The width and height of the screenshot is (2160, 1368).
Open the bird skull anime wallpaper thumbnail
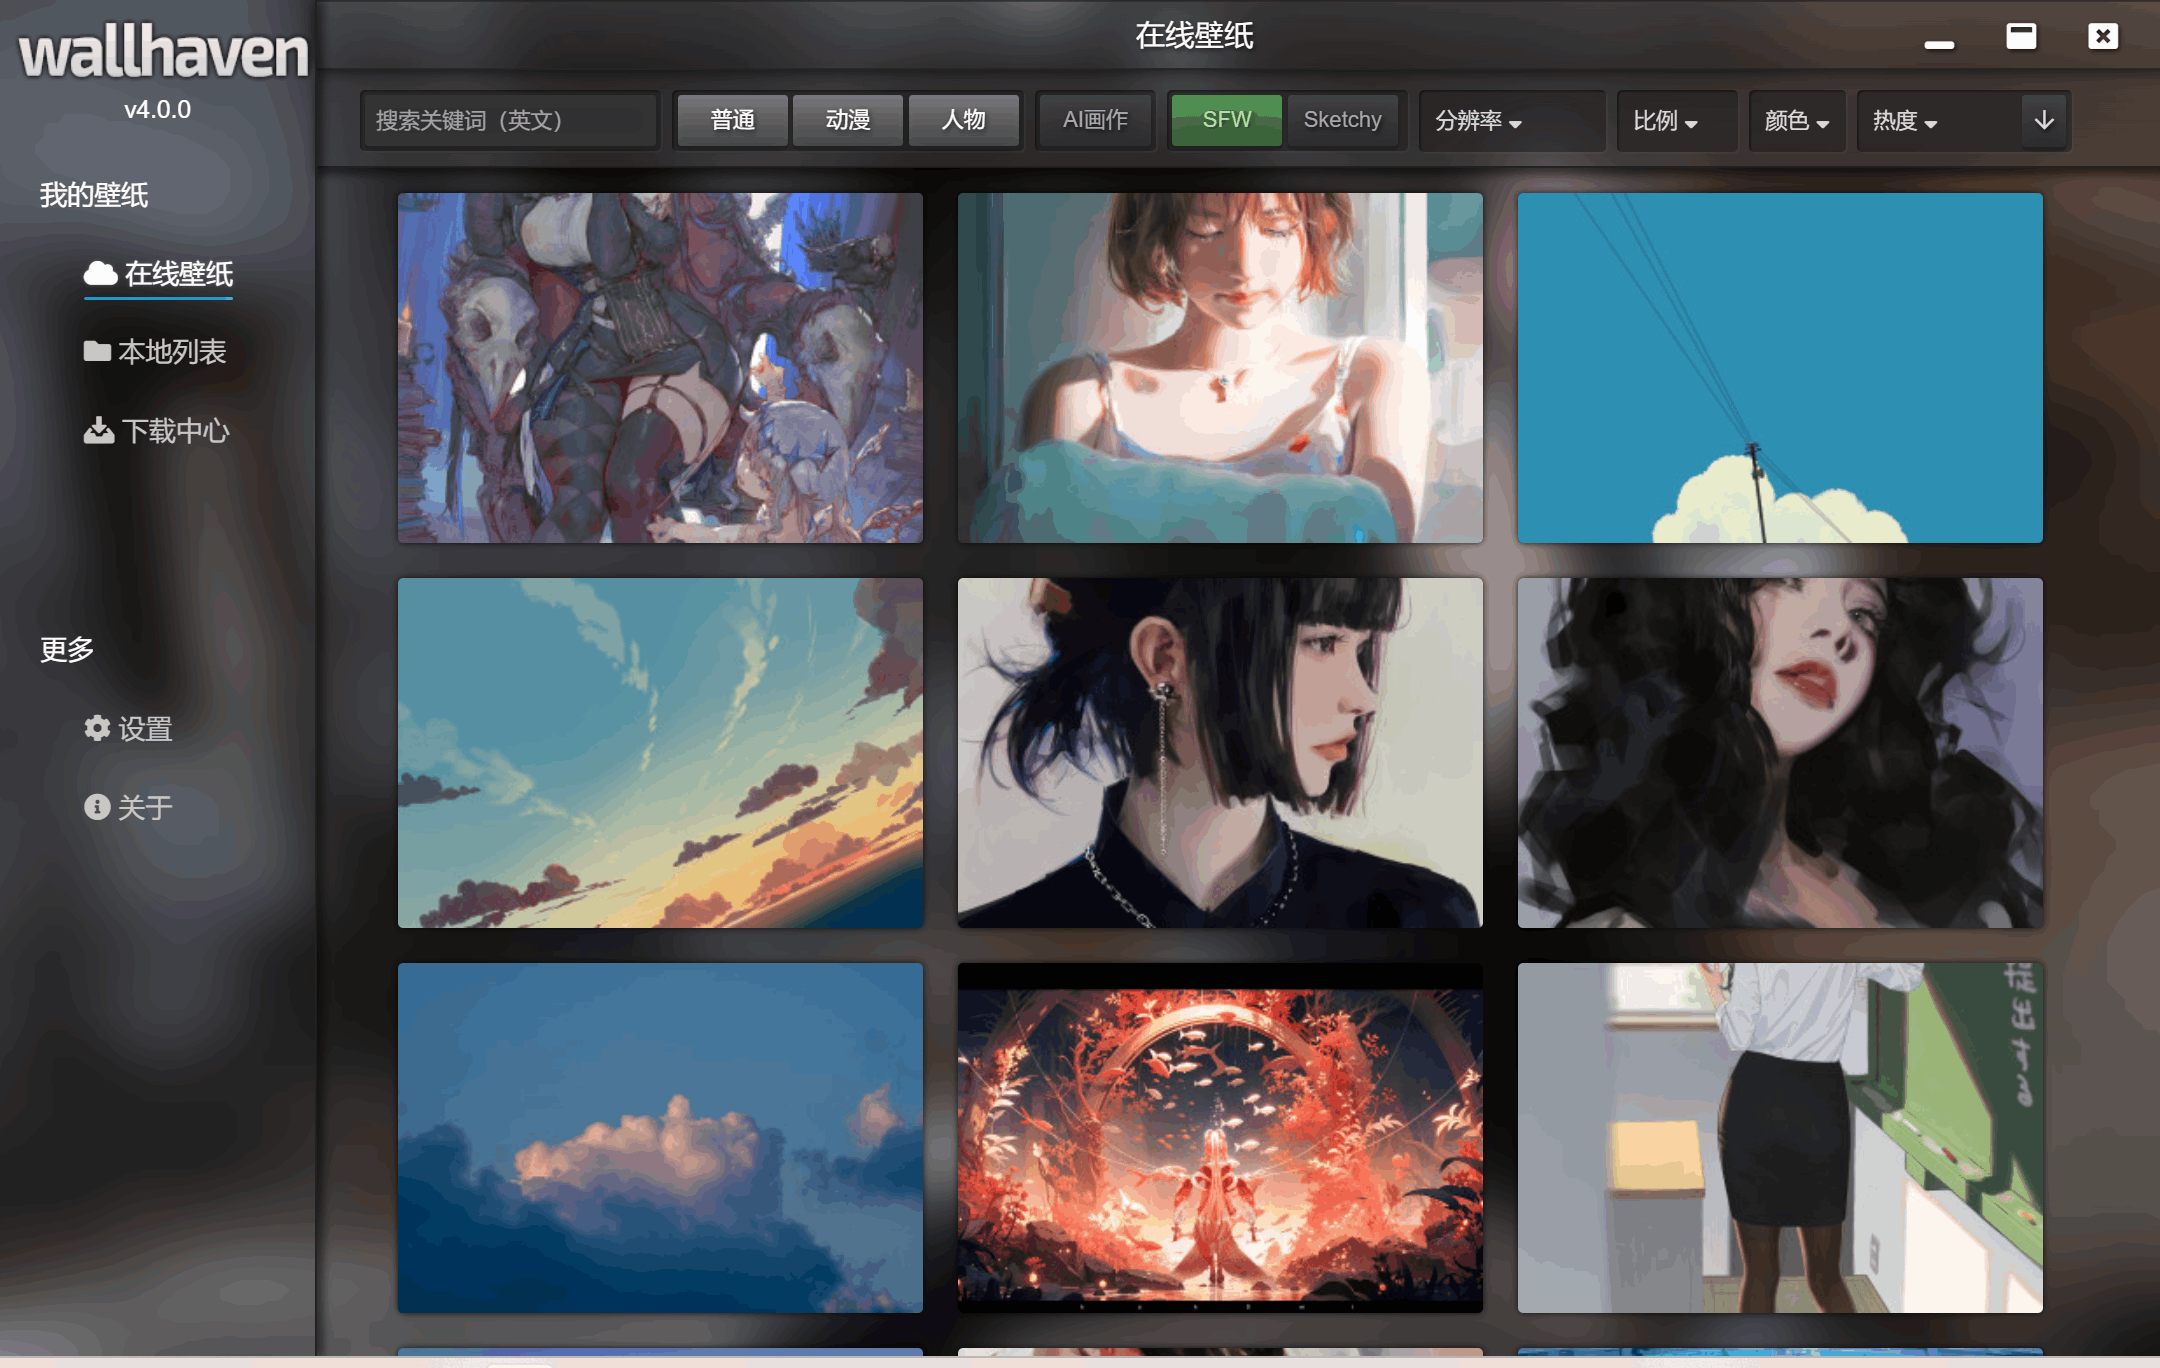pyautogui.click(x=660, y=368)
